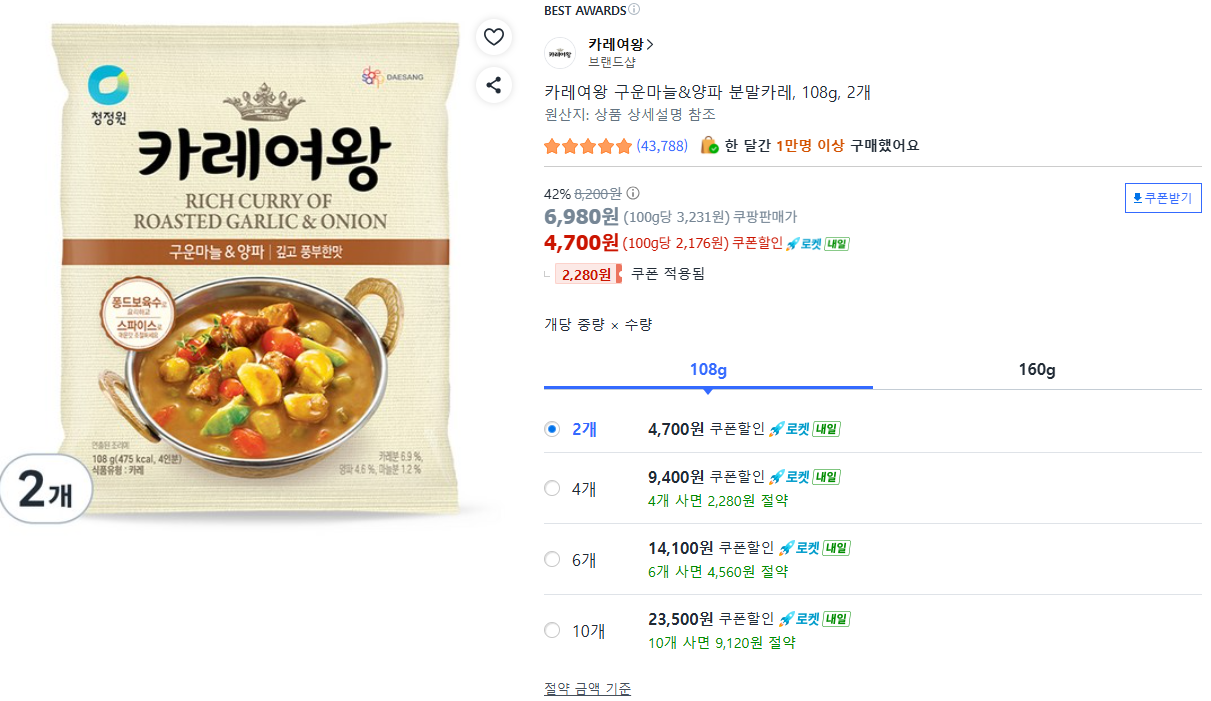The height and width of the screenshot is (701, 1211).
Task: Click the 쿠폰받기 download coupon button
Action: click(x=1163, y=198)
